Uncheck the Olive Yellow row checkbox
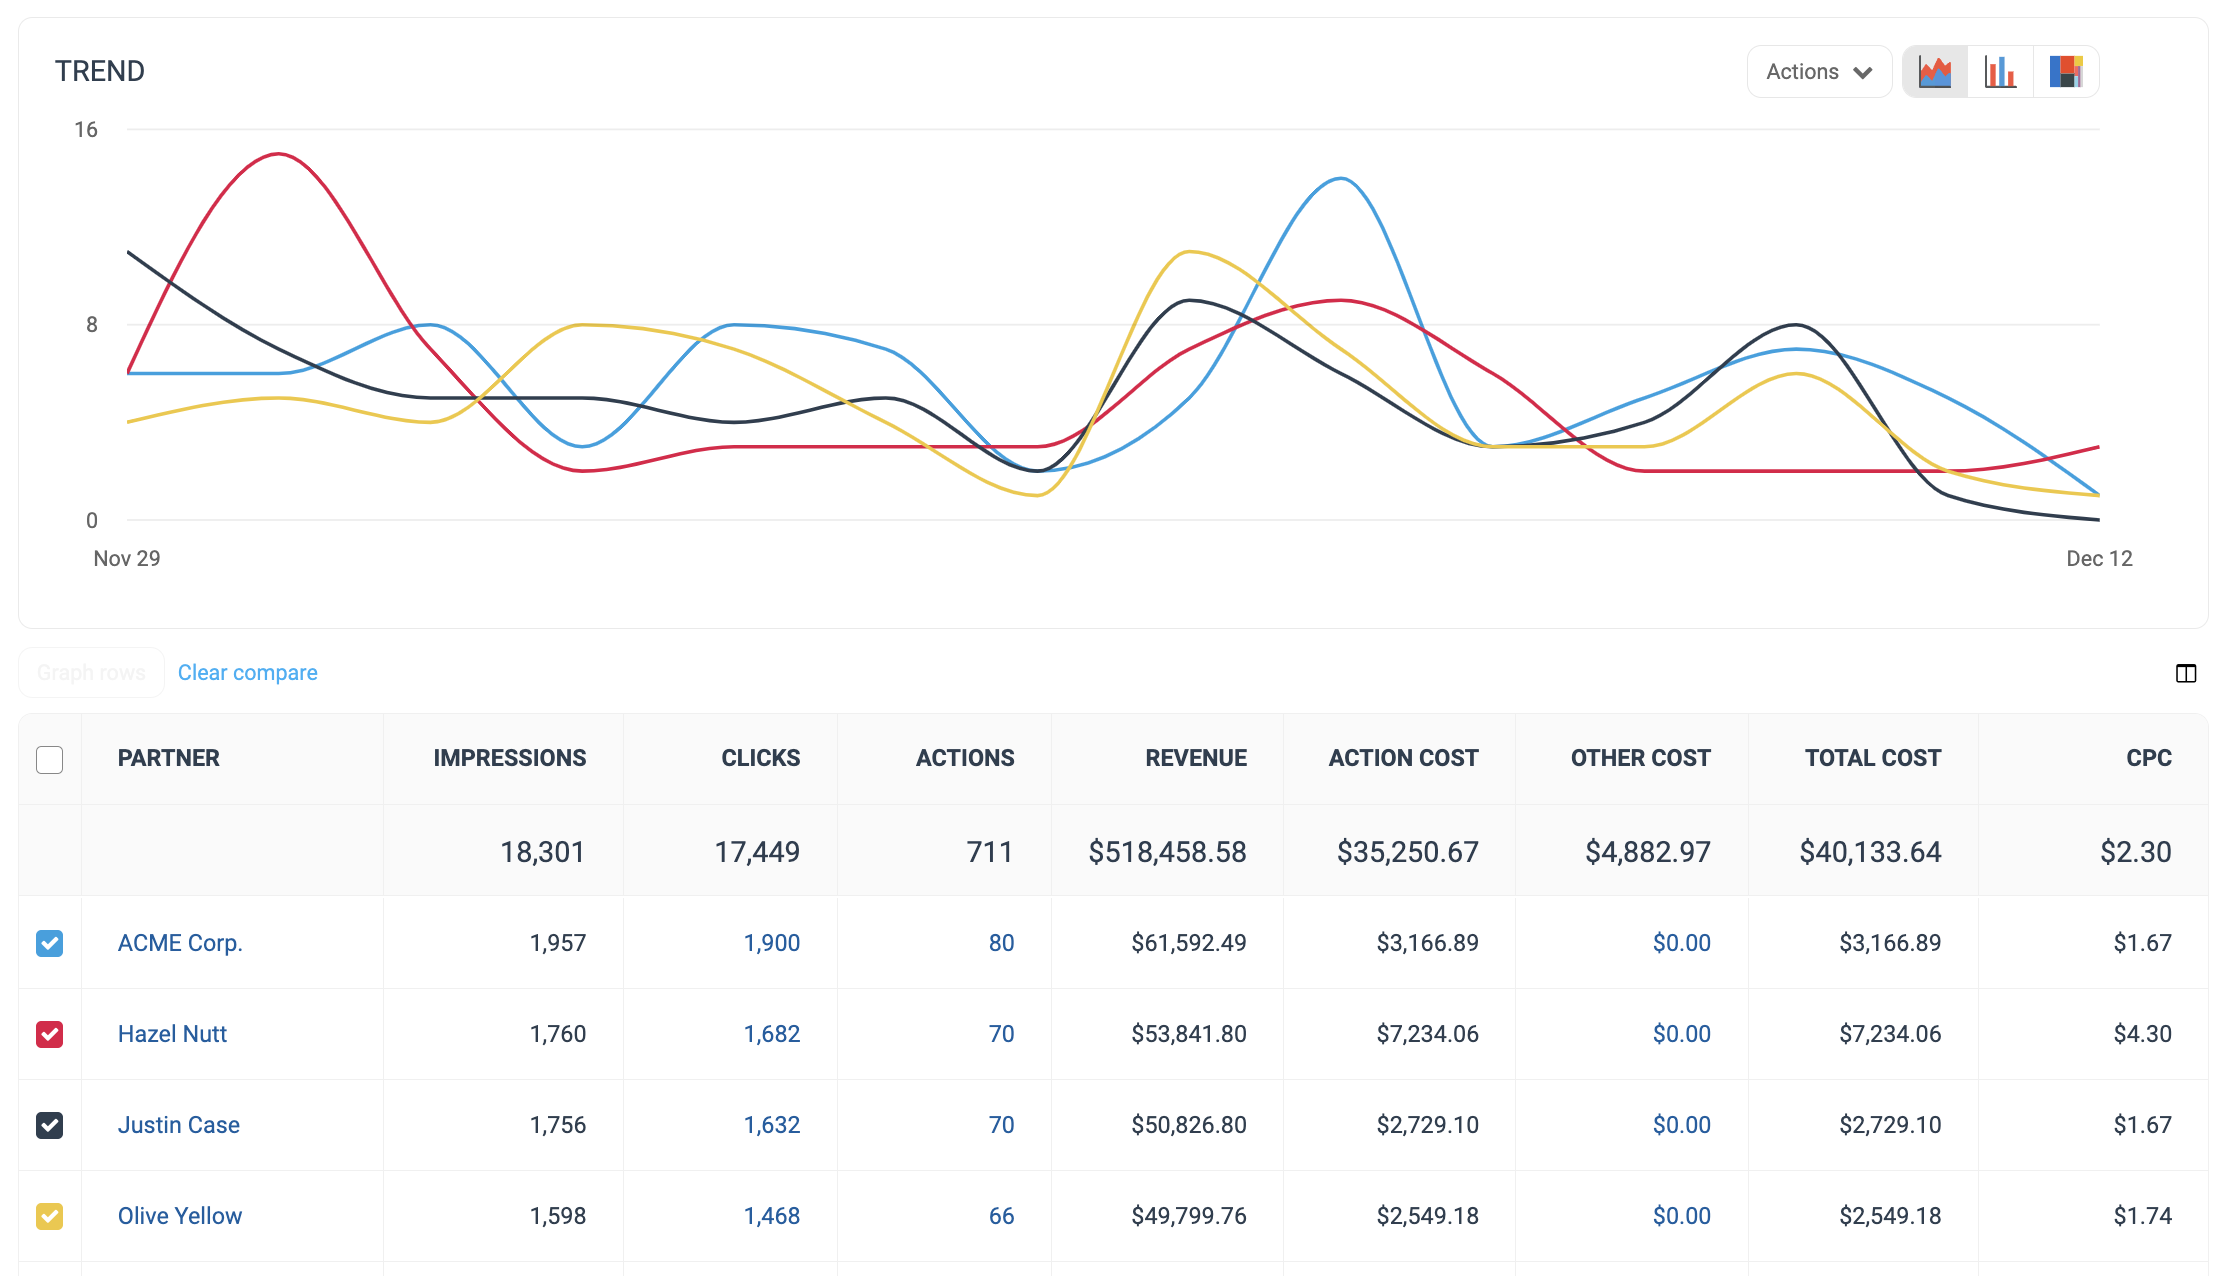The width and height of the screenshot is (2232, 1276). [50, 1217]
